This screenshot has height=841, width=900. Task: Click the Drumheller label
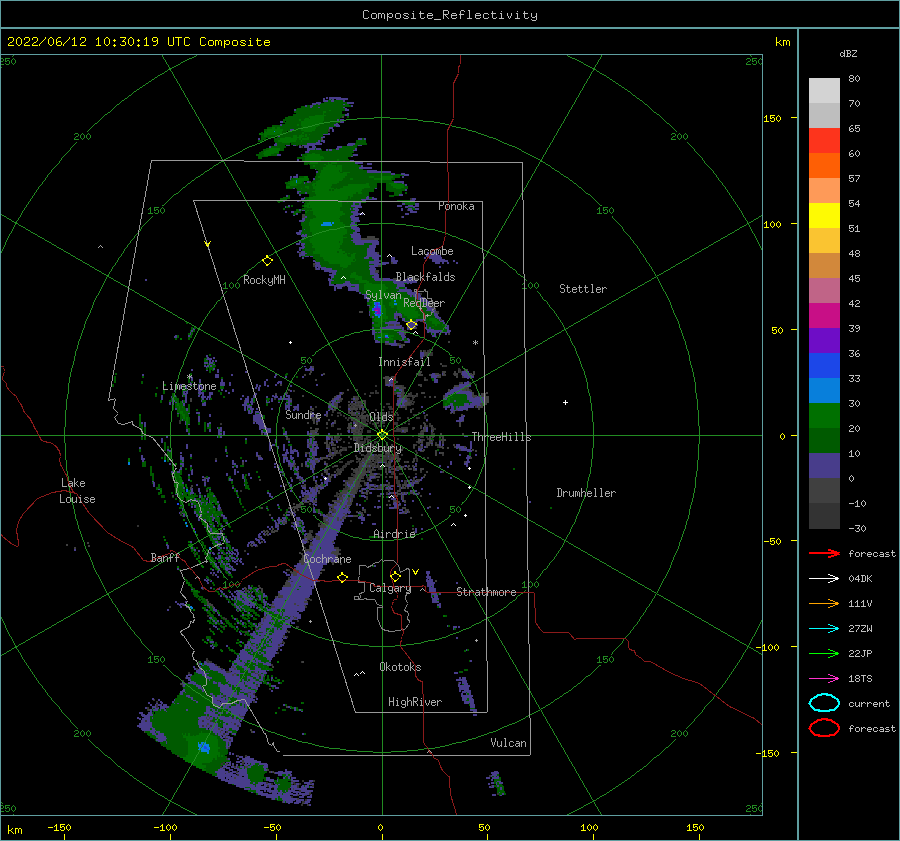click(x=585, y=493)
